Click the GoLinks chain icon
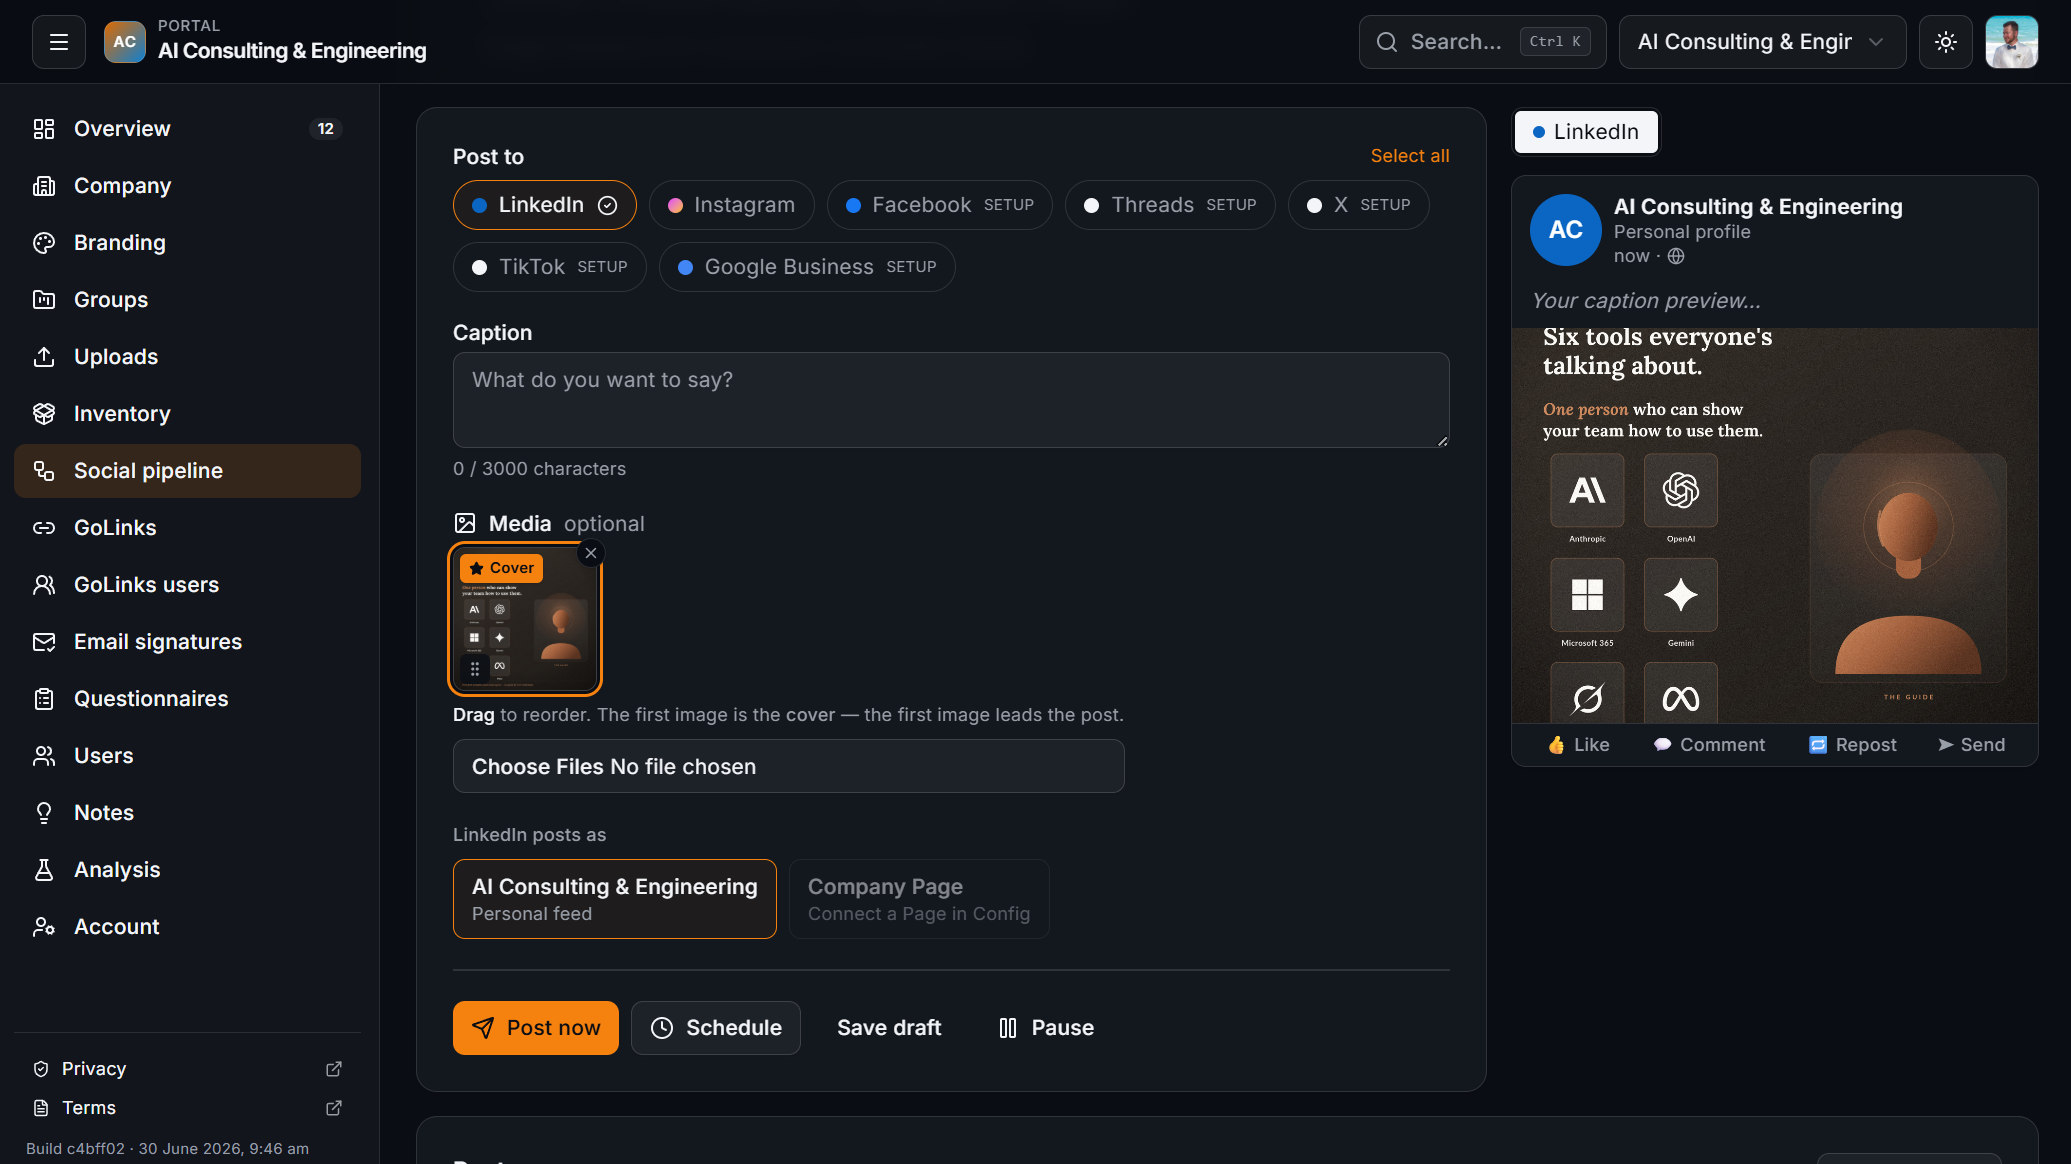The image size is (2071, 1164). [x=44, y=528]
